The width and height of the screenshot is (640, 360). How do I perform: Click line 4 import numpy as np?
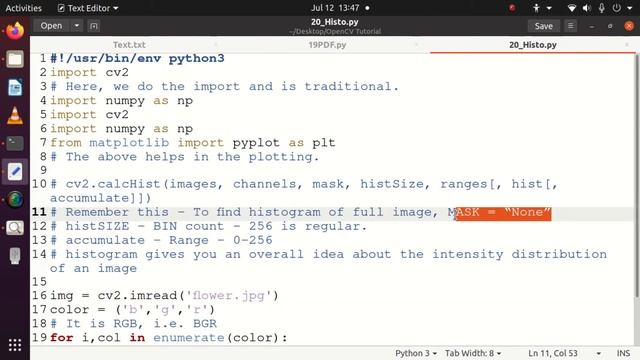(x=121, y=100)
